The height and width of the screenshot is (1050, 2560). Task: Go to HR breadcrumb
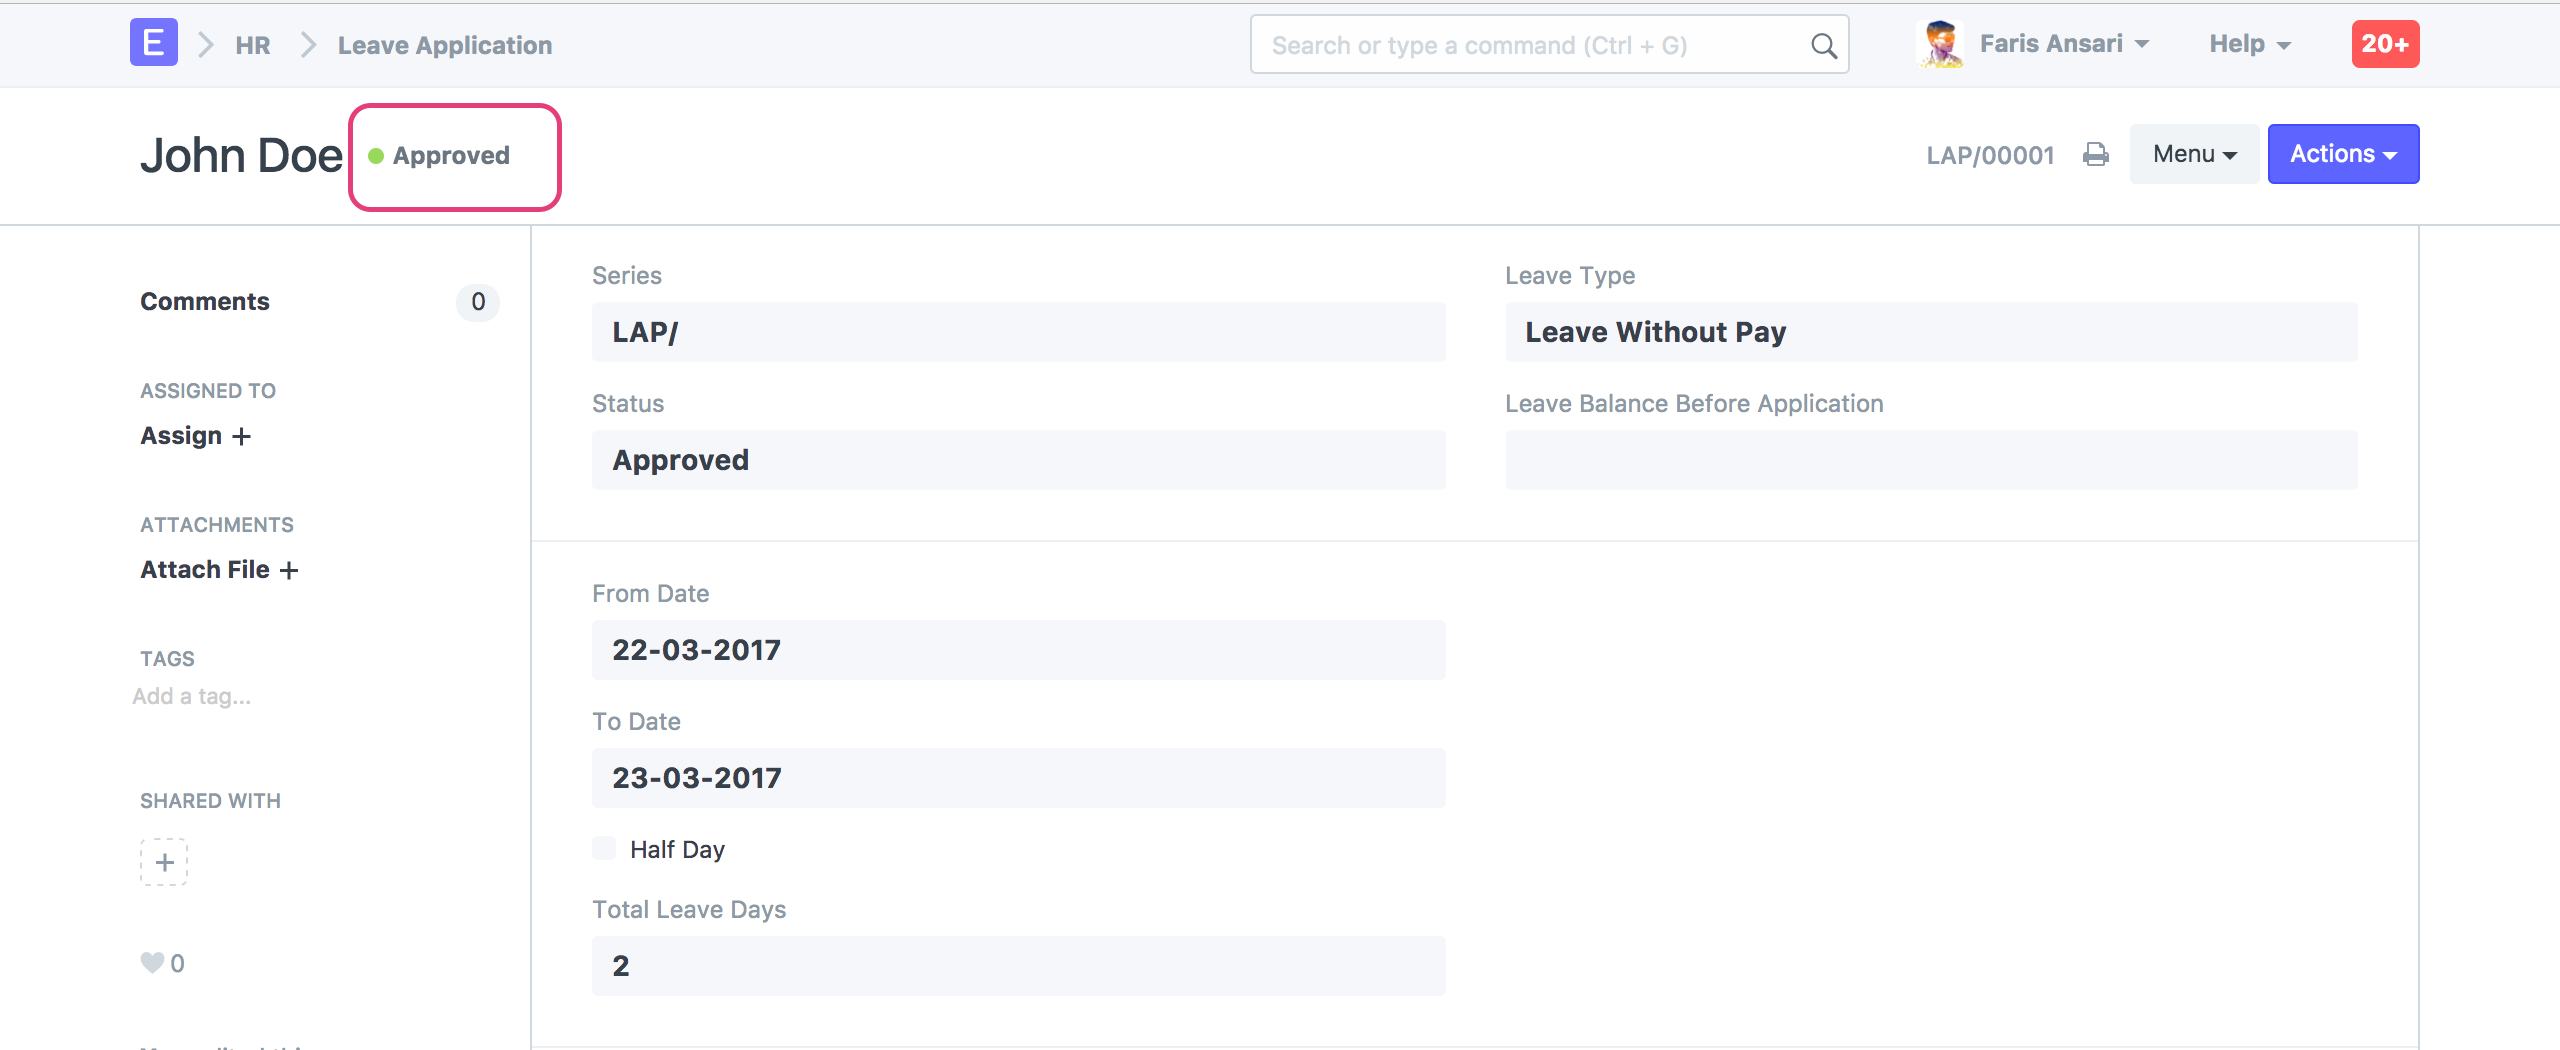tap(253, 45)
